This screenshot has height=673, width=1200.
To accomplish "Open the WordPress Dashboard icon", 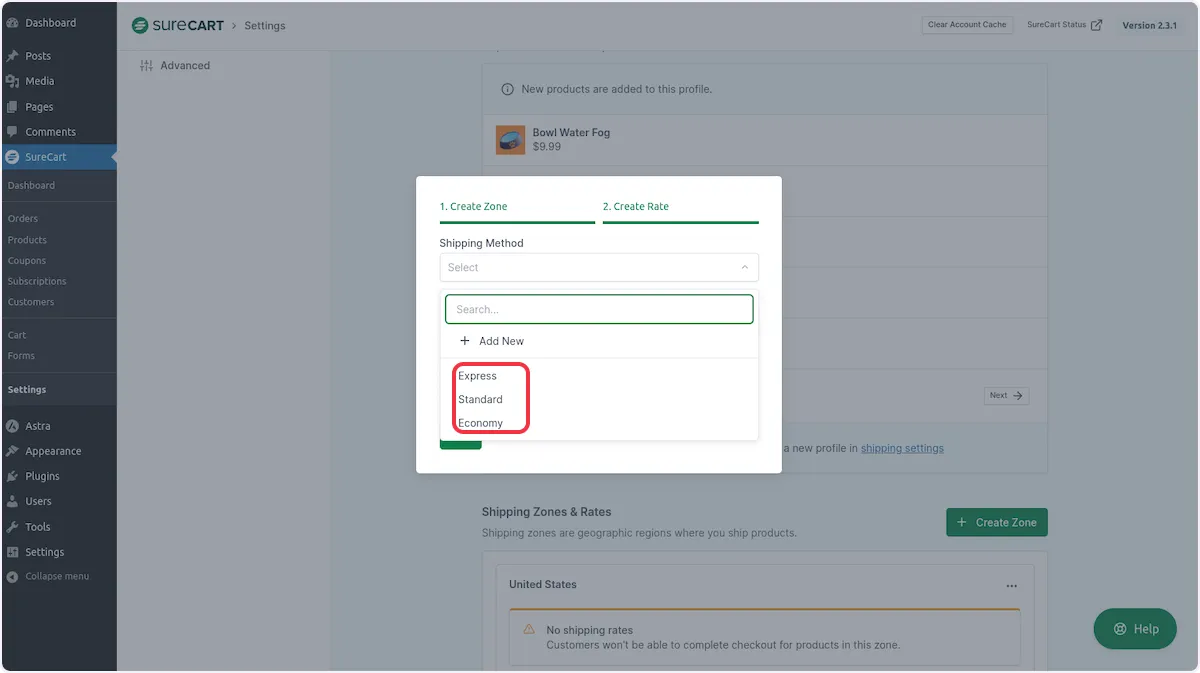I will click(x=12, y=23).
